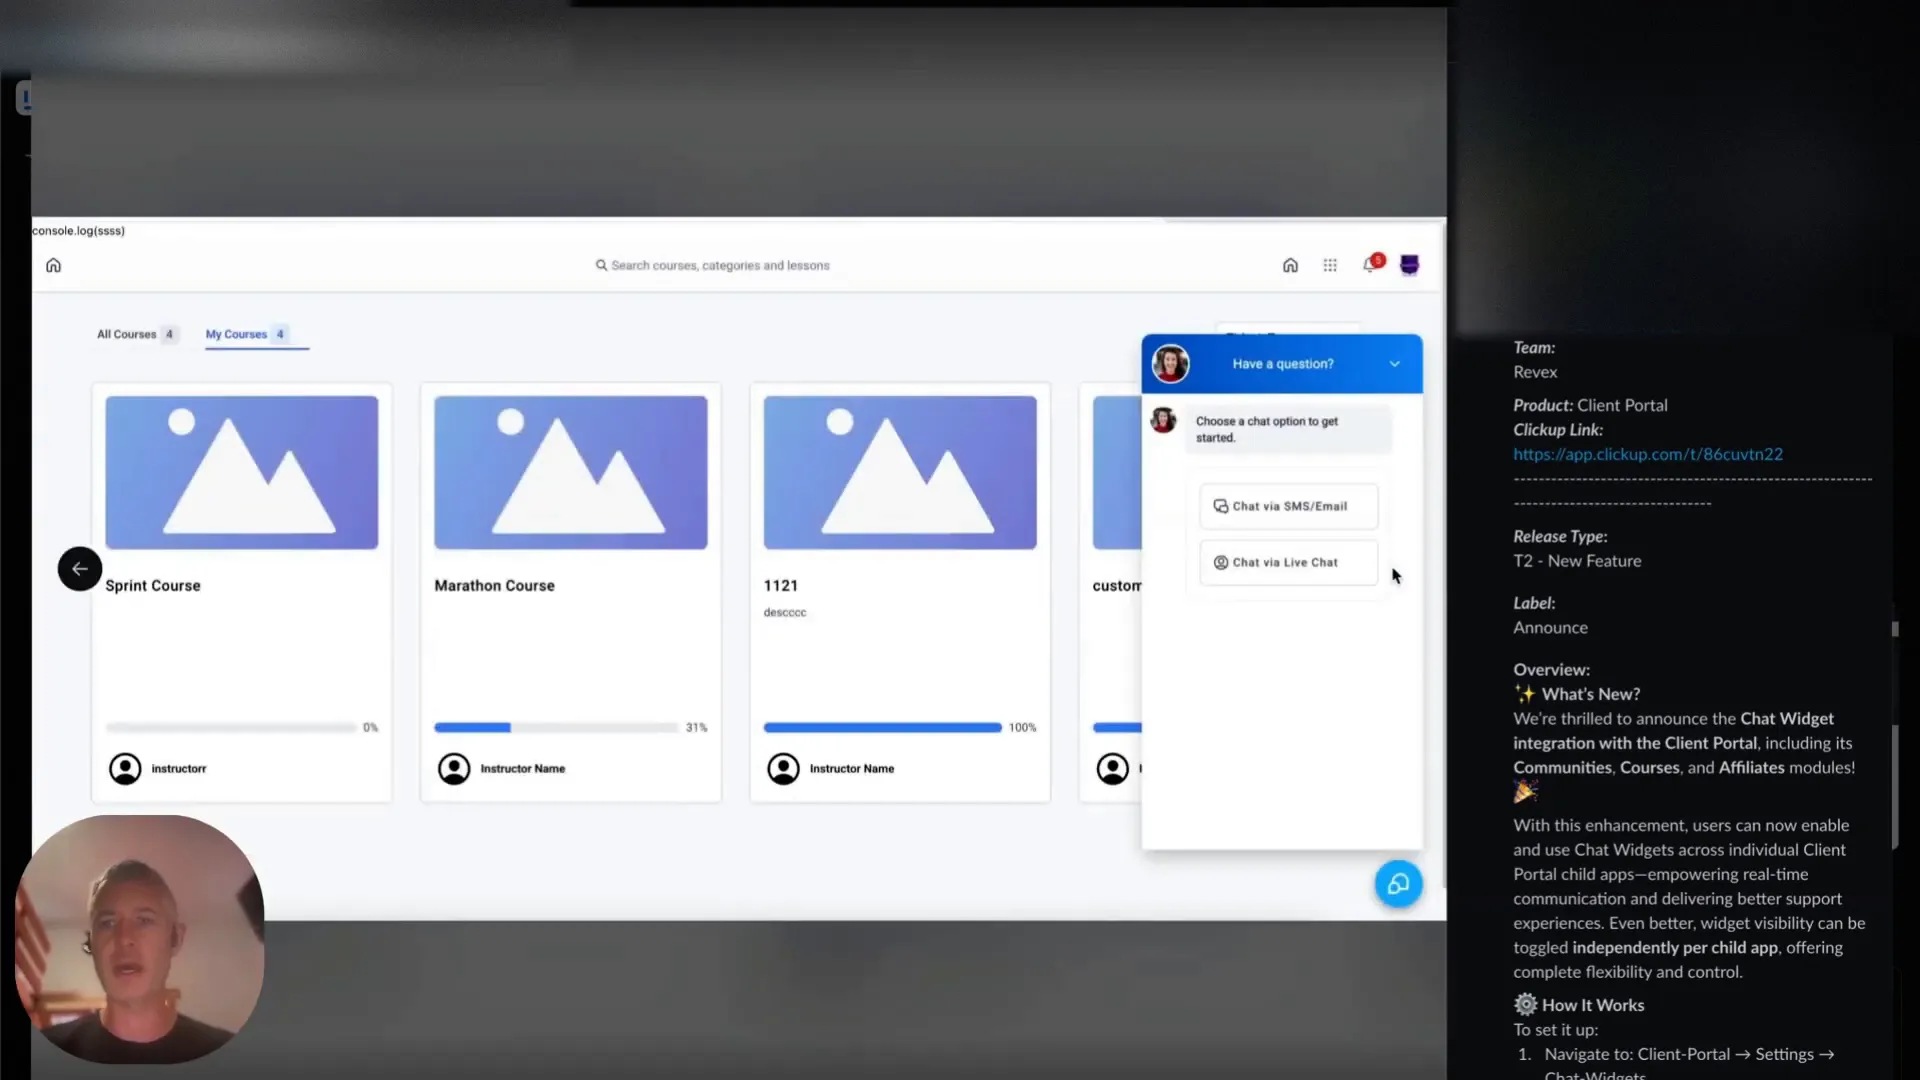Open the ClickUp task link
The height and width of the screenshot is (1080, 1920).
pyautogui.click(x=1647, y=454)
